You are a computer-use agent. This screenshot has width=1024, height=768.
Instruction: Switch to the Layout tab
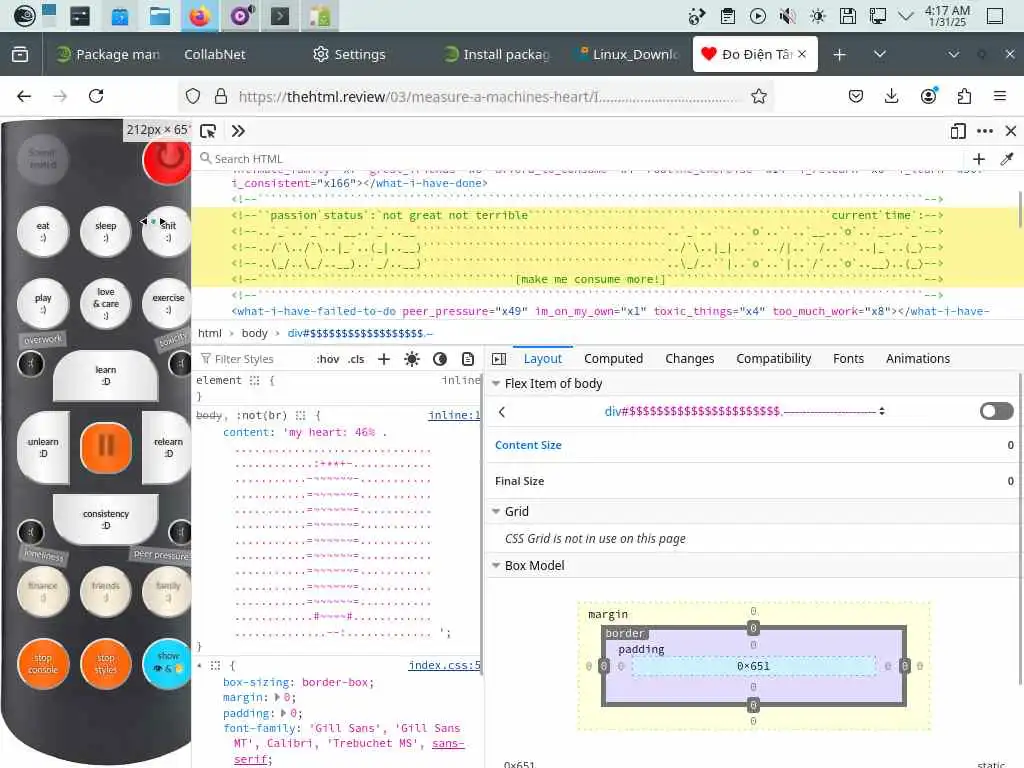(x=543, y=359)
